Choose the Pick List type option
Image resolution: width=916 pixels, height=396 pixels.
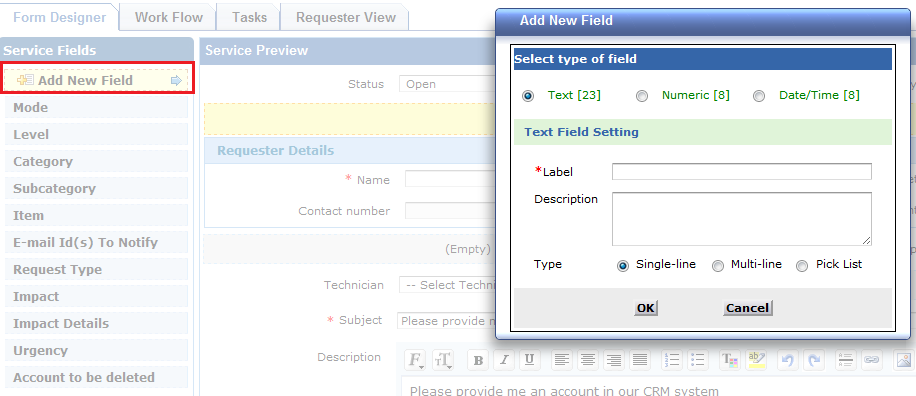tap(803, 266)
